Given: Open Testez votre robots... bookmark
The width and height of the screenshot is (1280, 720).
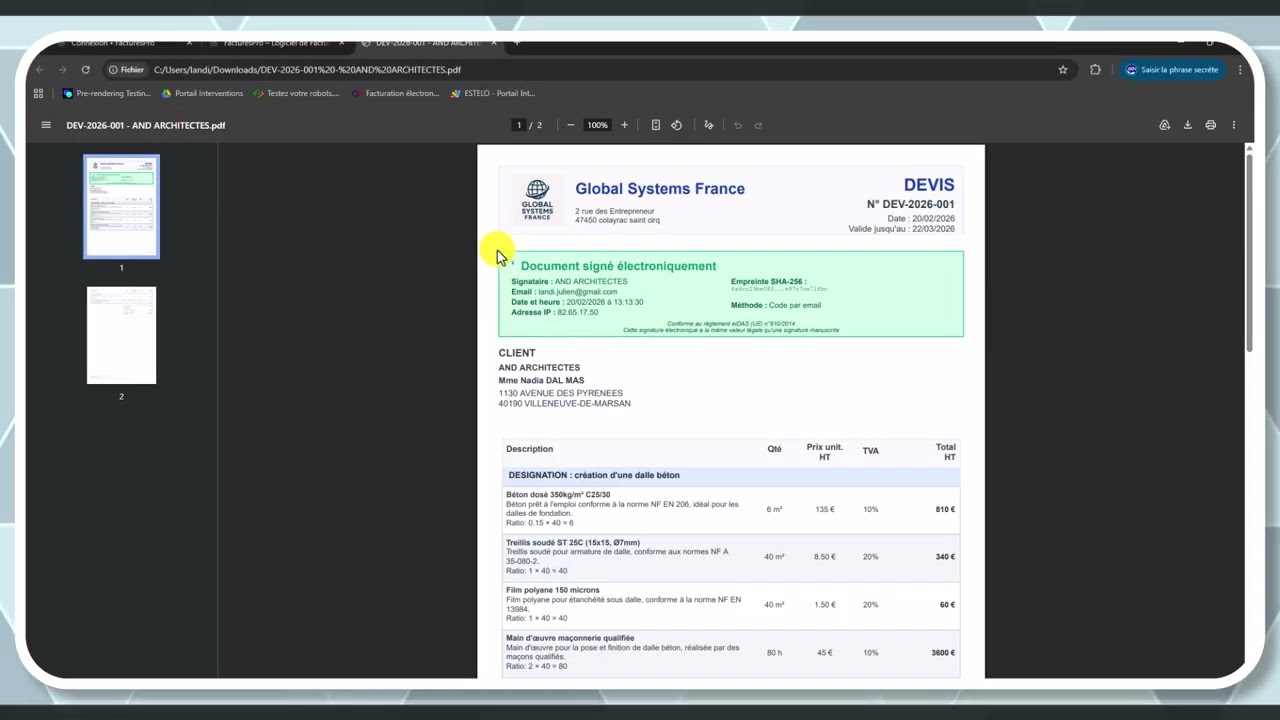Looking at the screenshot, I should 296,93.
